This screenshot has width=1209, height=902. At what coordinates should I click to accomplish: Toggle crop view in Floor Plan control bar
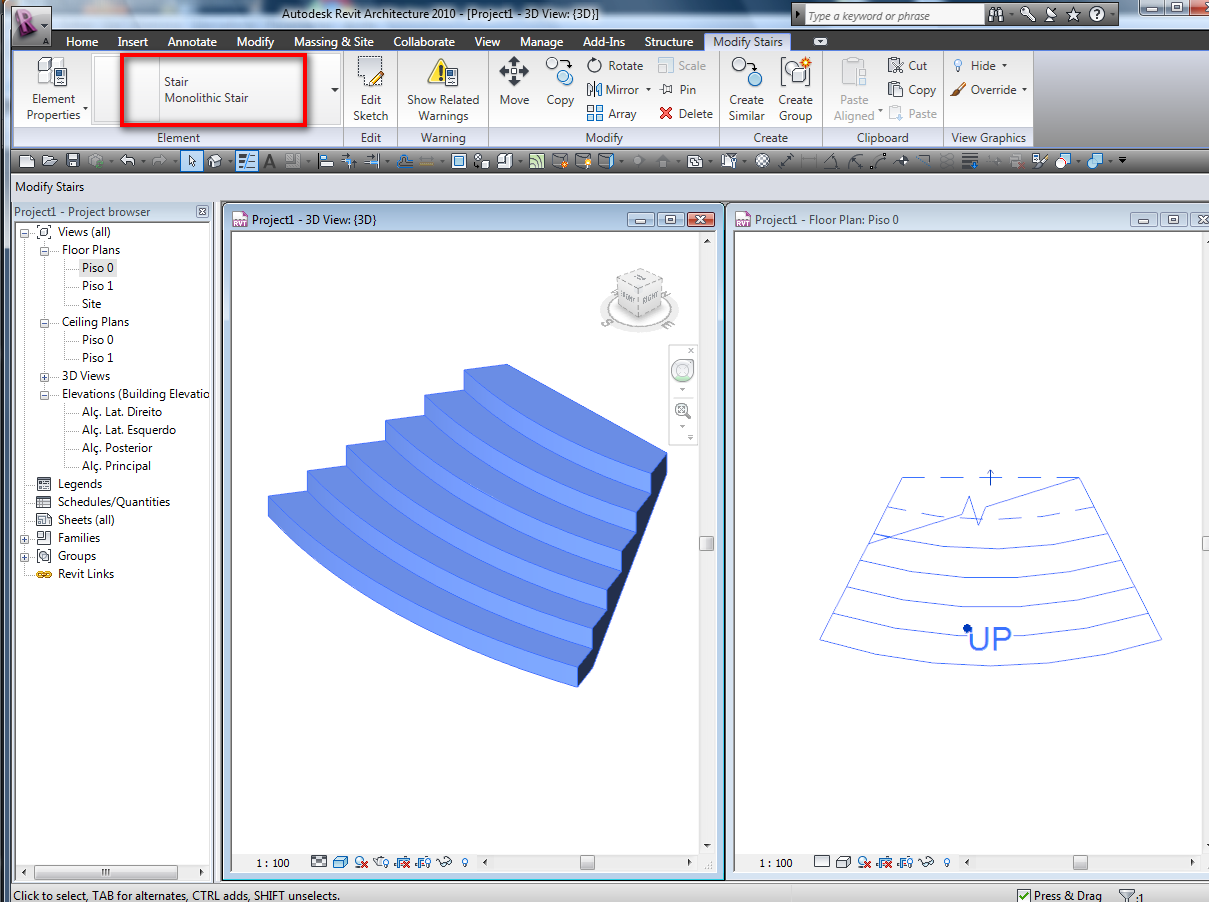885,862
